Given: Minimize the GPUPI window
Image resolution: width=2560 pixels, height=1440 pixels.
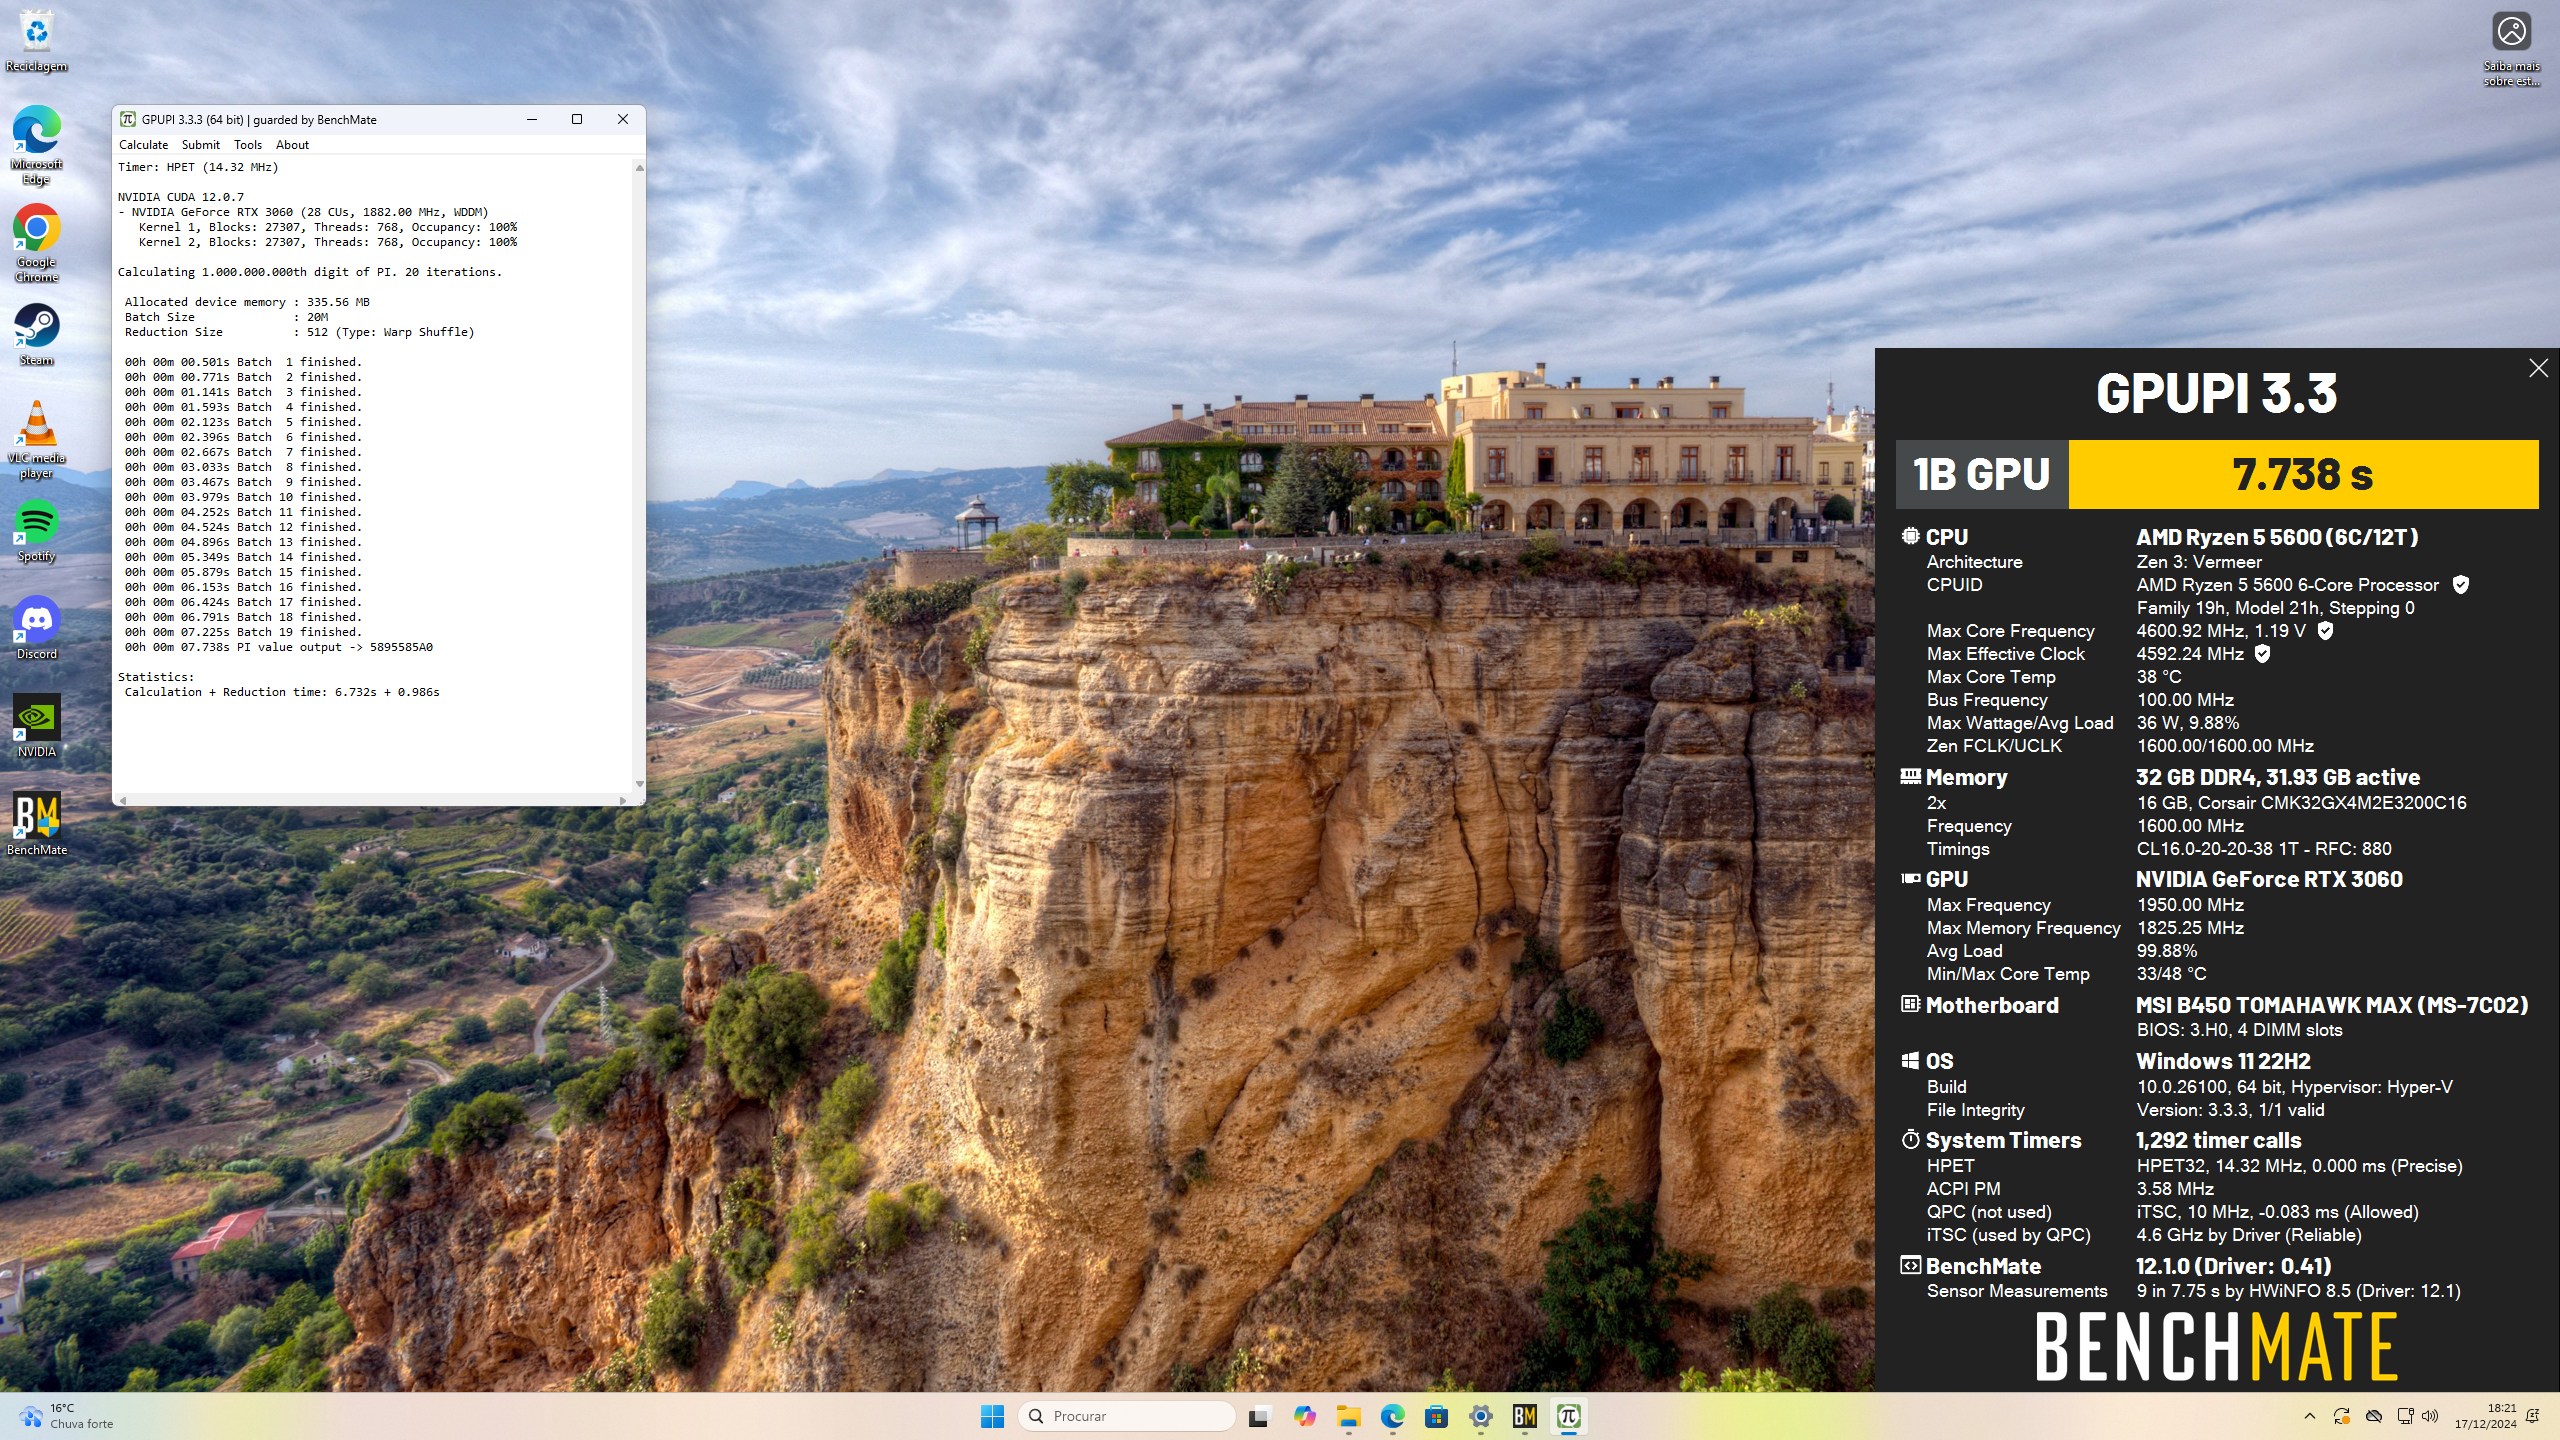Looking at the screenshot, I should [532, 119].
